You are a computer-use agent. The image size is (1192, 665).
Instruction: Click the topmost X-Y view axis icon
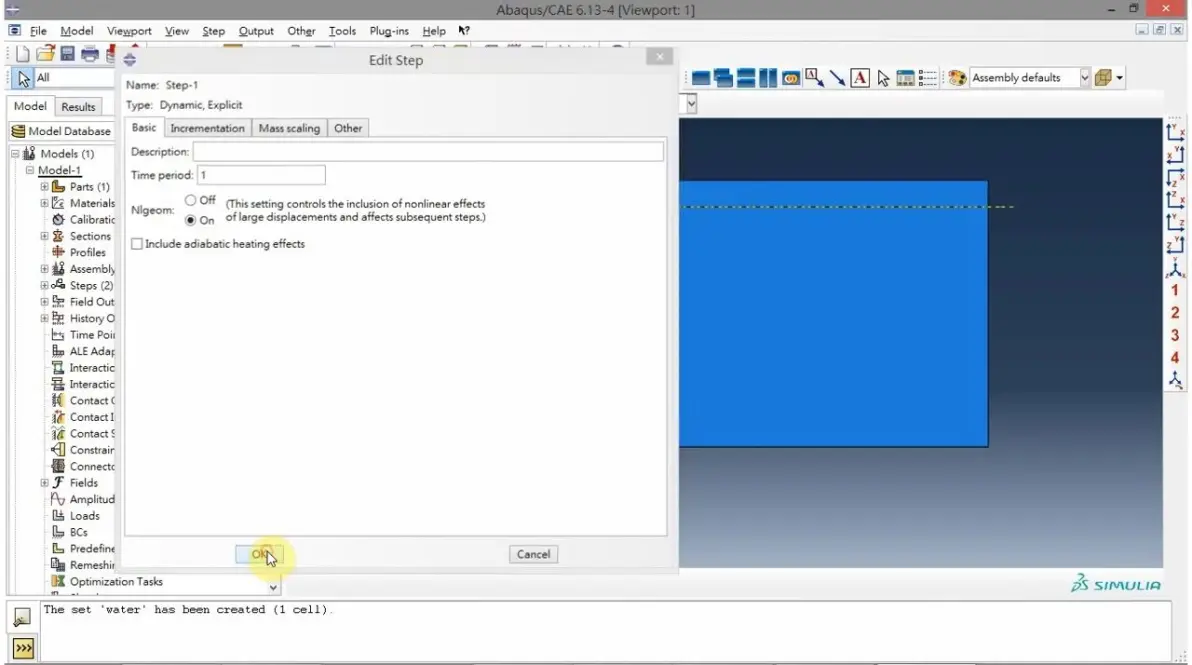(1175, 132)
